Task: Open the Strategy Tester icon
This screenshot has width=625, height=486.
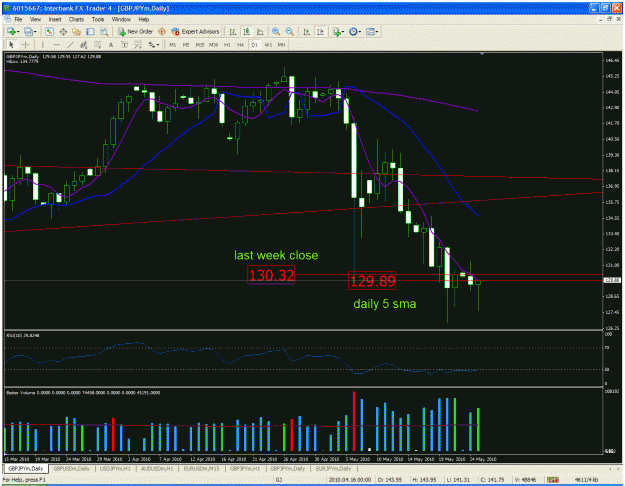Action: (104, 31)
